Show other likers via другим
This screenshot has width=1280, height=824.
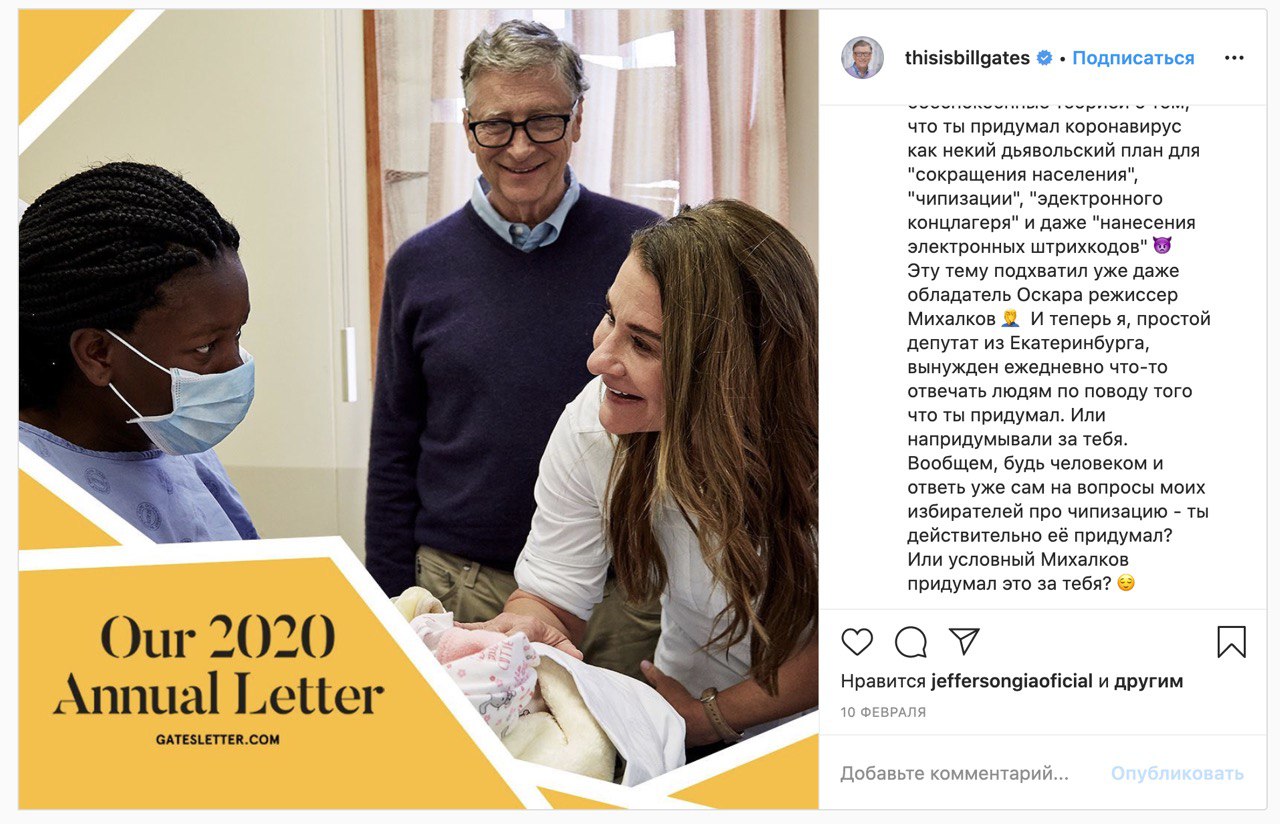click(1149, 681)
